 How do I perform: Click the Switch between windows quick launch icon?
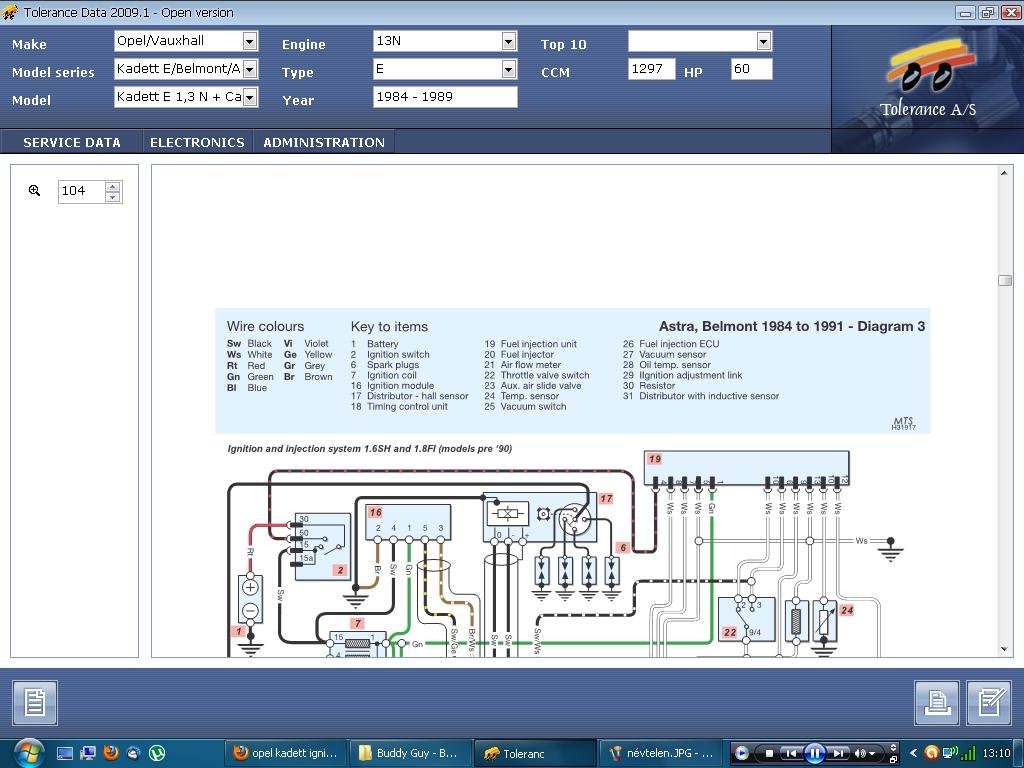point(88,754)
